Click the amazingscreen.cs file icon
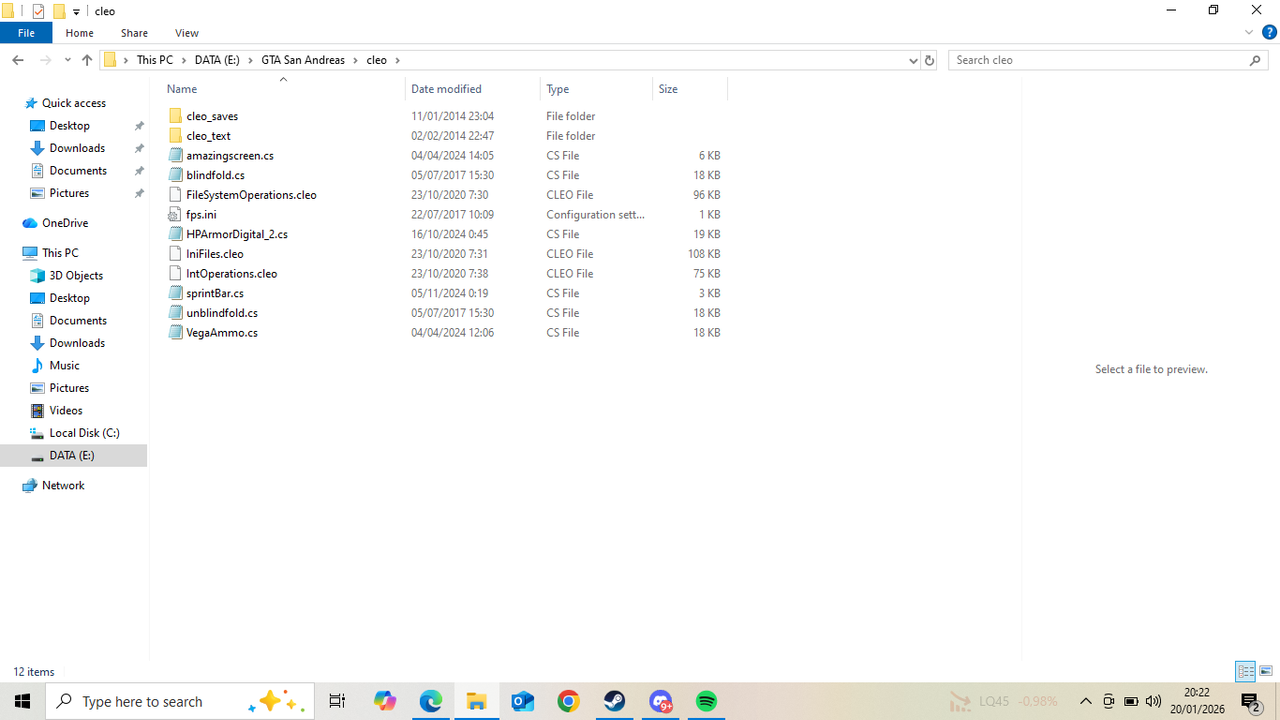Image resolution: width=1280 pixels, height=720 pixels. pos(176,155)
